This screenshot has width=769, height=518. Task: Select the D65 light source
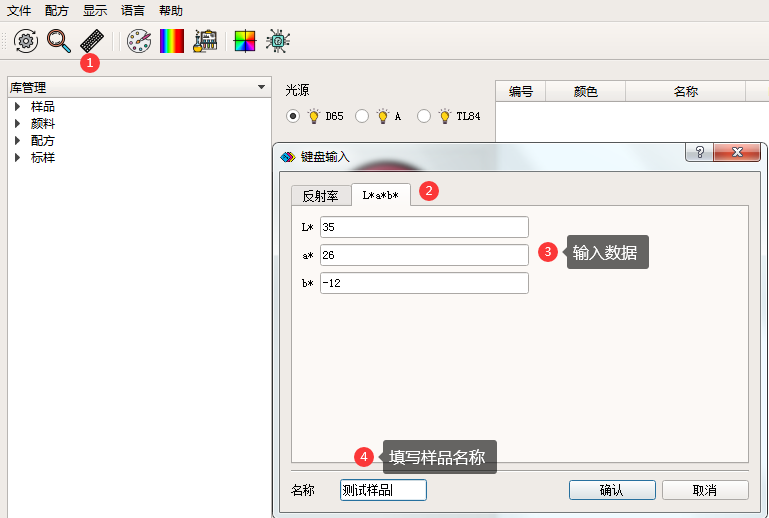(293, 116)
